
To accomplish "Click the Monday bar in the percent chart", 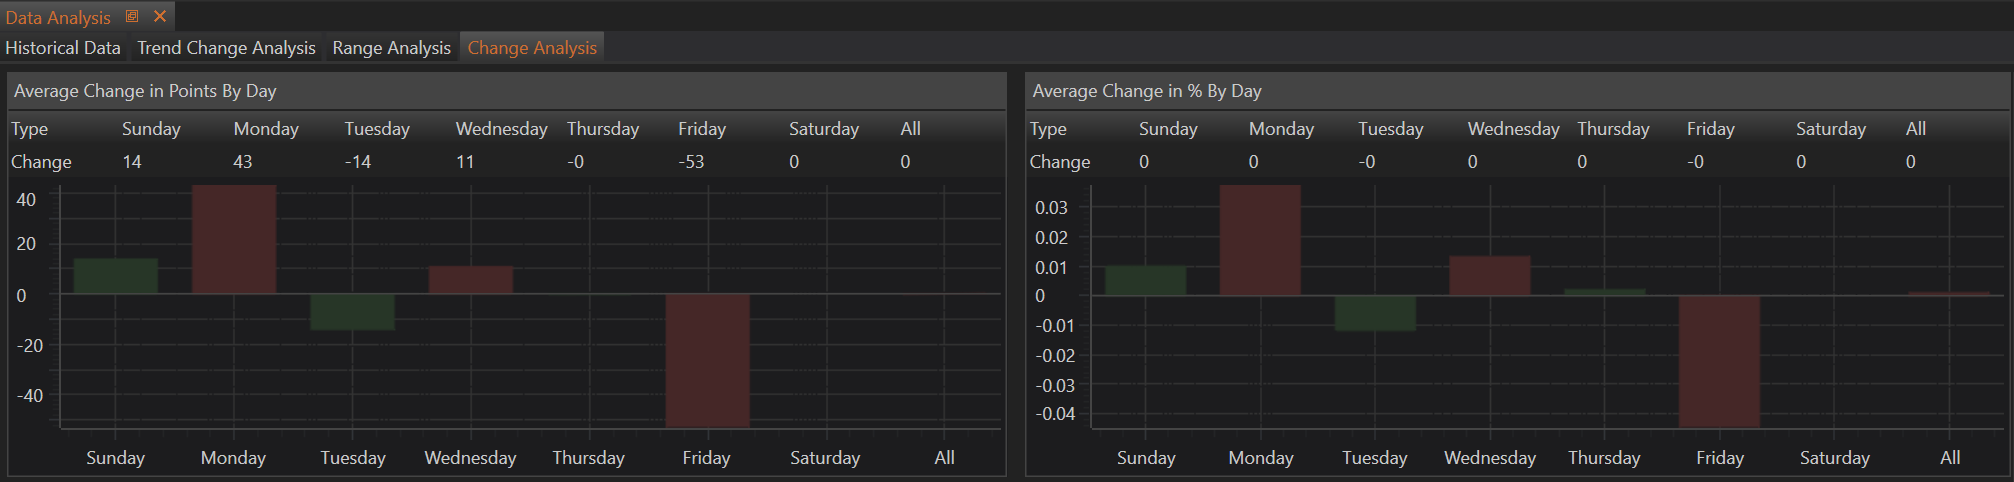I will 1260,240.
